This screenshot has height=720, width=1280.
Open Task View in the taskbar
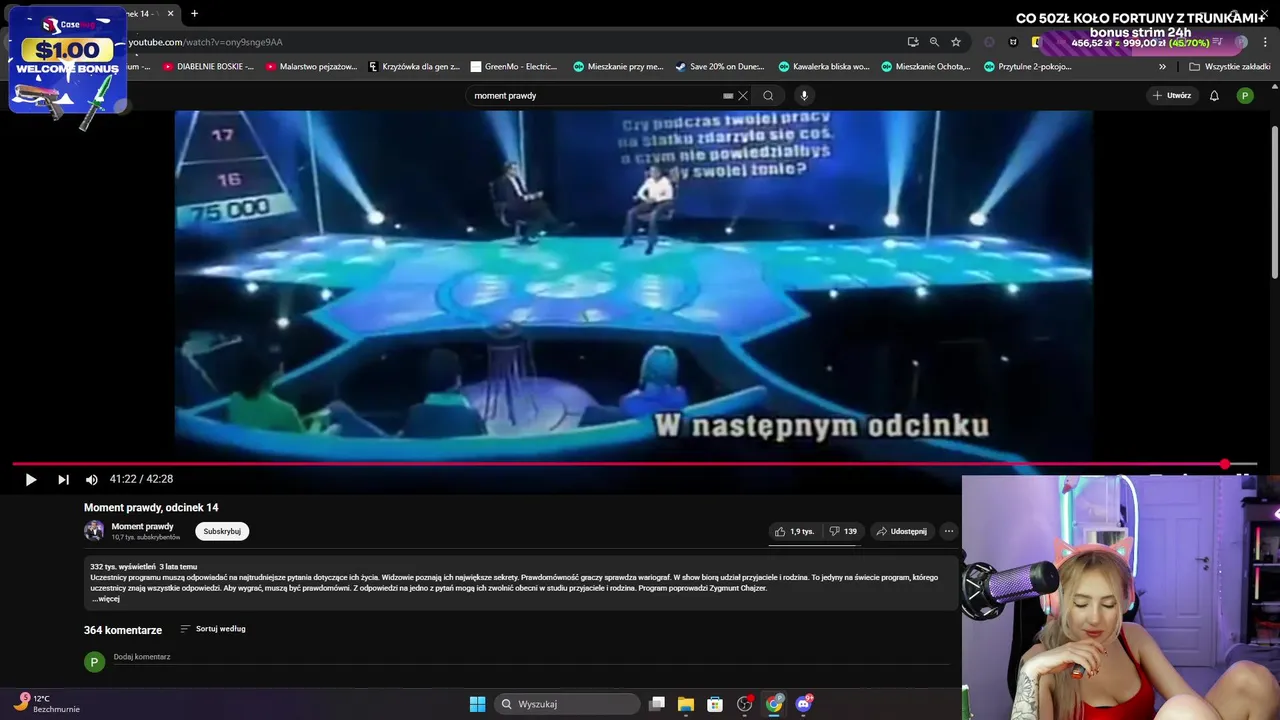tap(657, 704)
